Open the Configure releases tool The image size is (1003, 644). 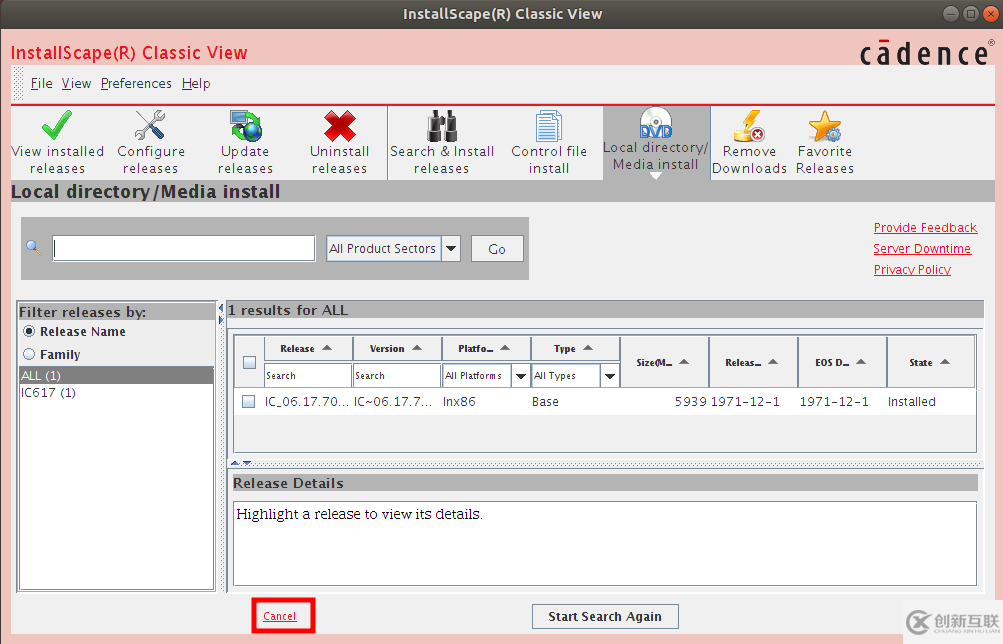(x=150, y=140)
